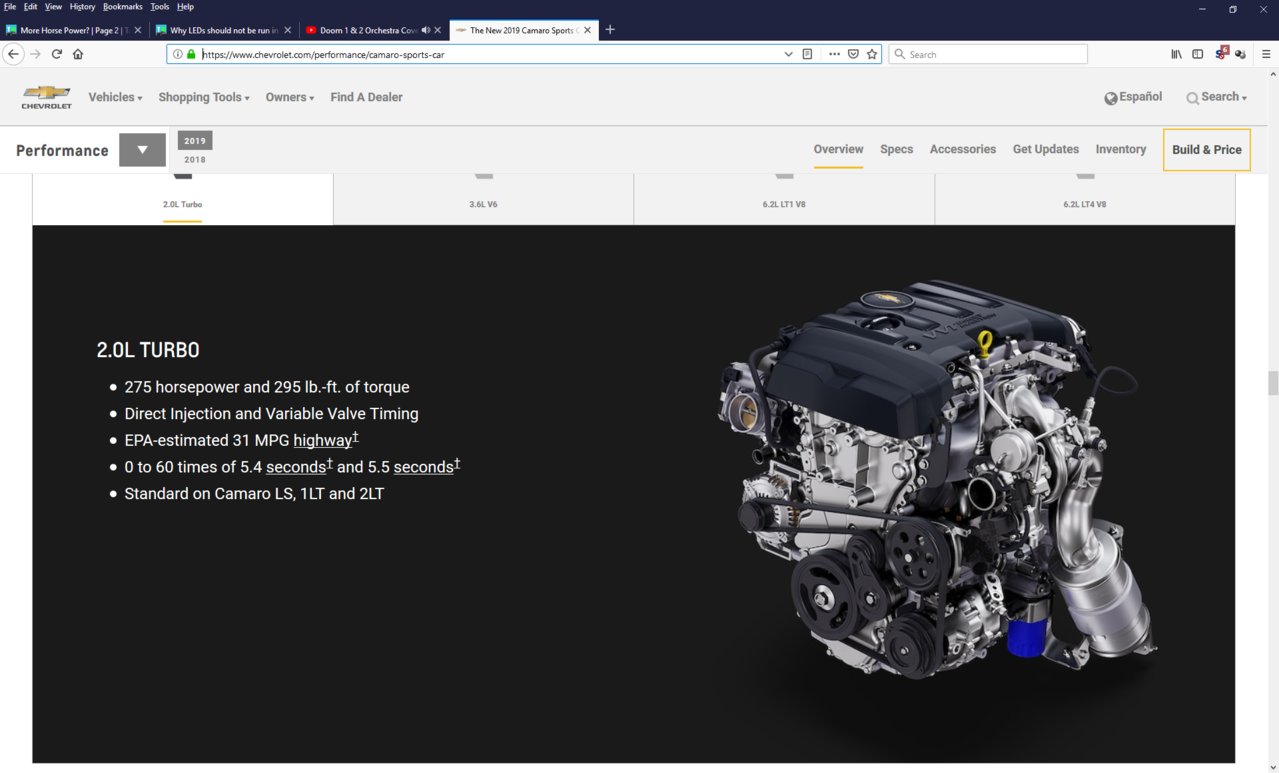Expand the Owners dropdown menu
This screenshot has height=773, width=1279.
click(x=290, y=97)
